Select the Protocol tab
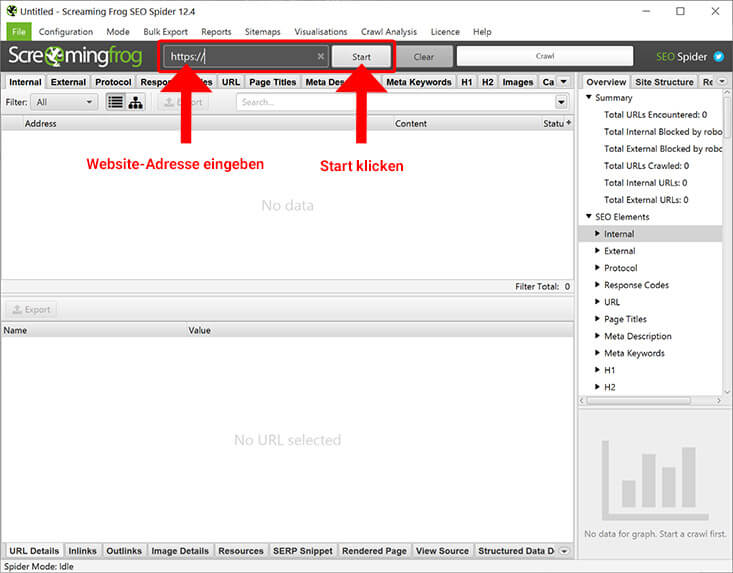The image size is (733, 573). 113,82
